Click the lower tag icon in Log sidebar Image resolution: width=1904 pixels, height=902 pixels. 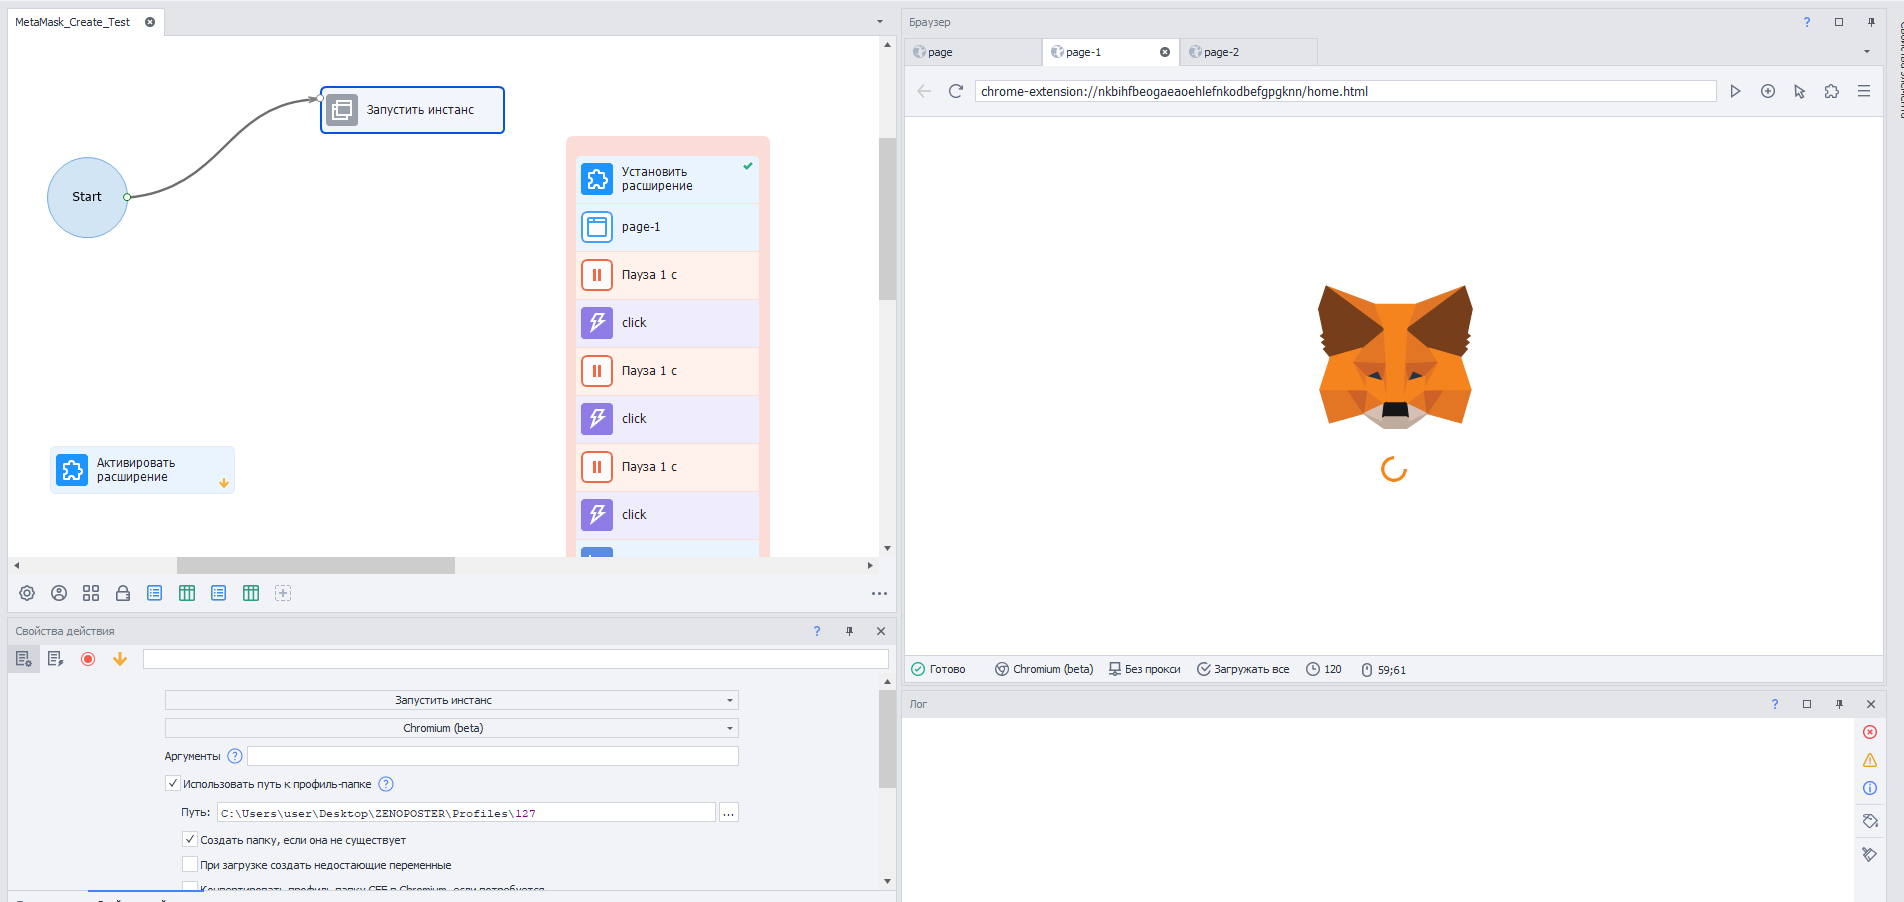[1870, 855]
